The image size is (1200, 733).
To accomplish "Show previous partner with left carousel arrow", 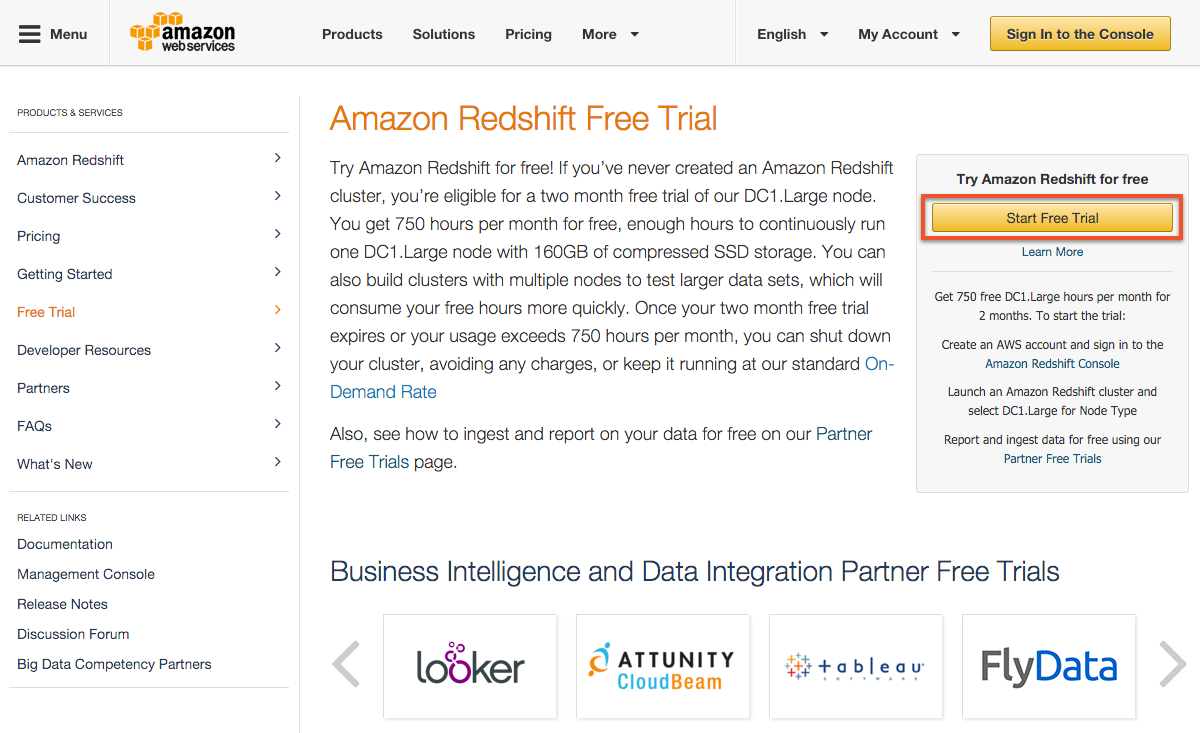I will tap(346, 665).
